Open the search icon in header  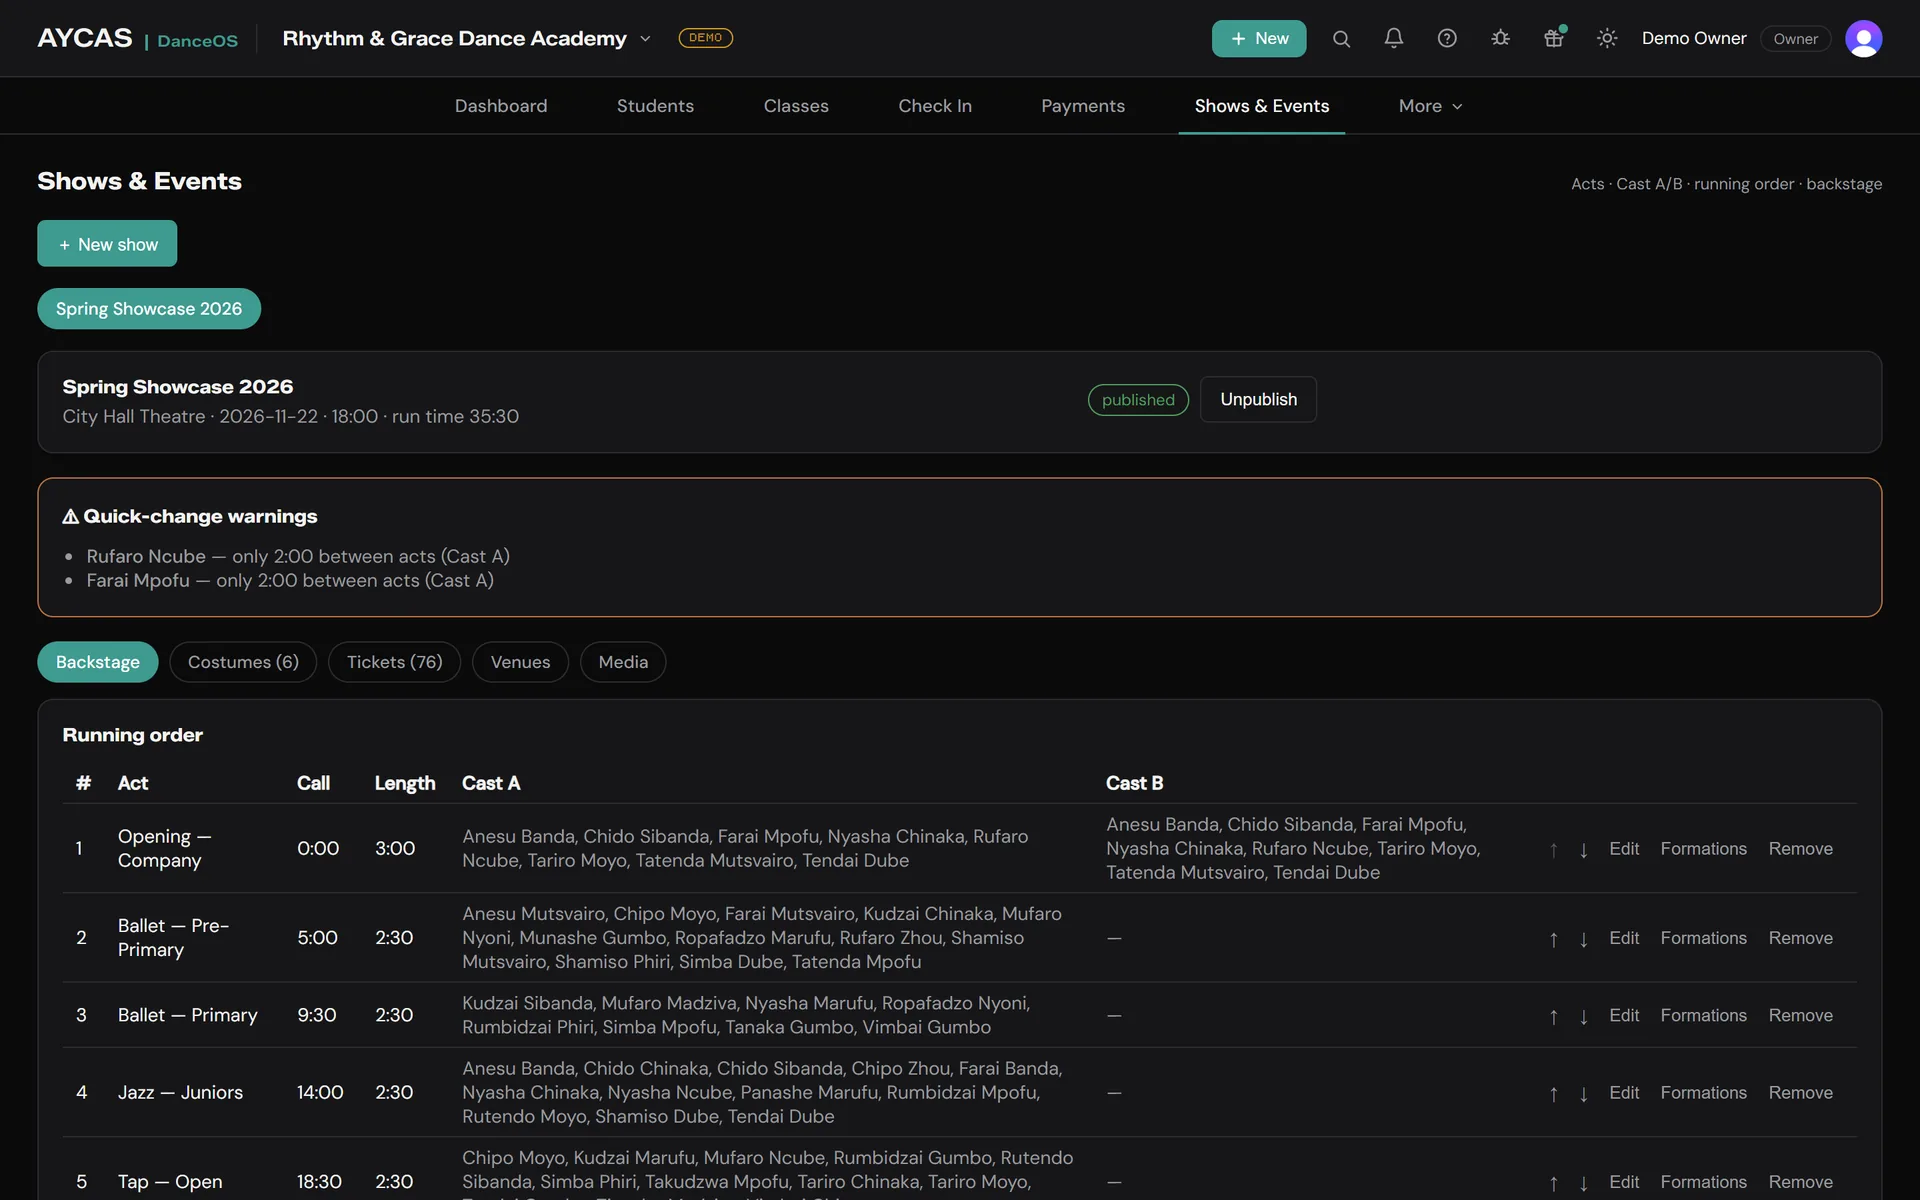click(x=1341, y=38)
